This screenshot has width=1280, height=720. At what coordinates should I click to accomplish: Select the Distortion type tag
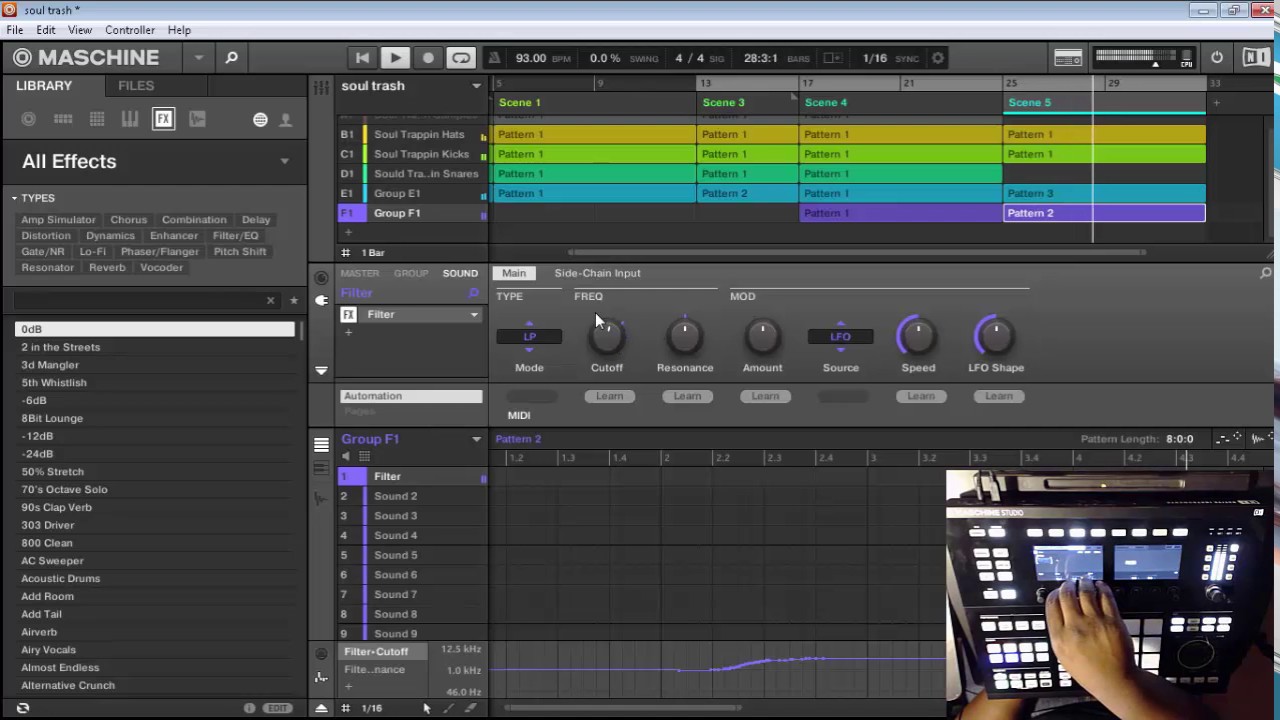pyautogui.click(x=46, y=236)
